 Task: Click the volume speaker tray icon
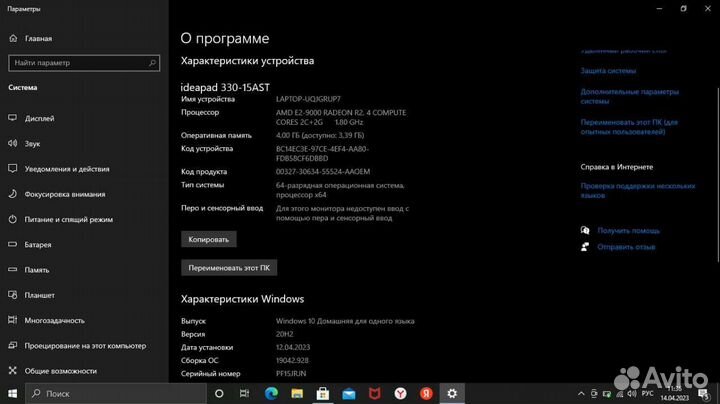pyautogui.click(x=632, y=393)
